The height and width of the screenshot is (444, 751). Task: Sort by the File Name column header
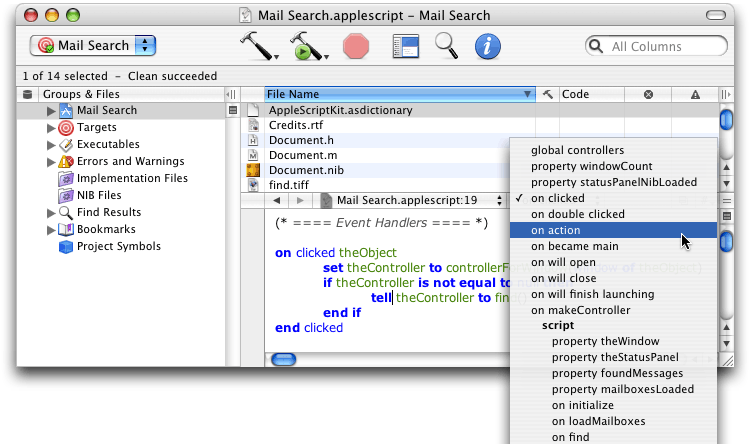click(x=399, y=94)
